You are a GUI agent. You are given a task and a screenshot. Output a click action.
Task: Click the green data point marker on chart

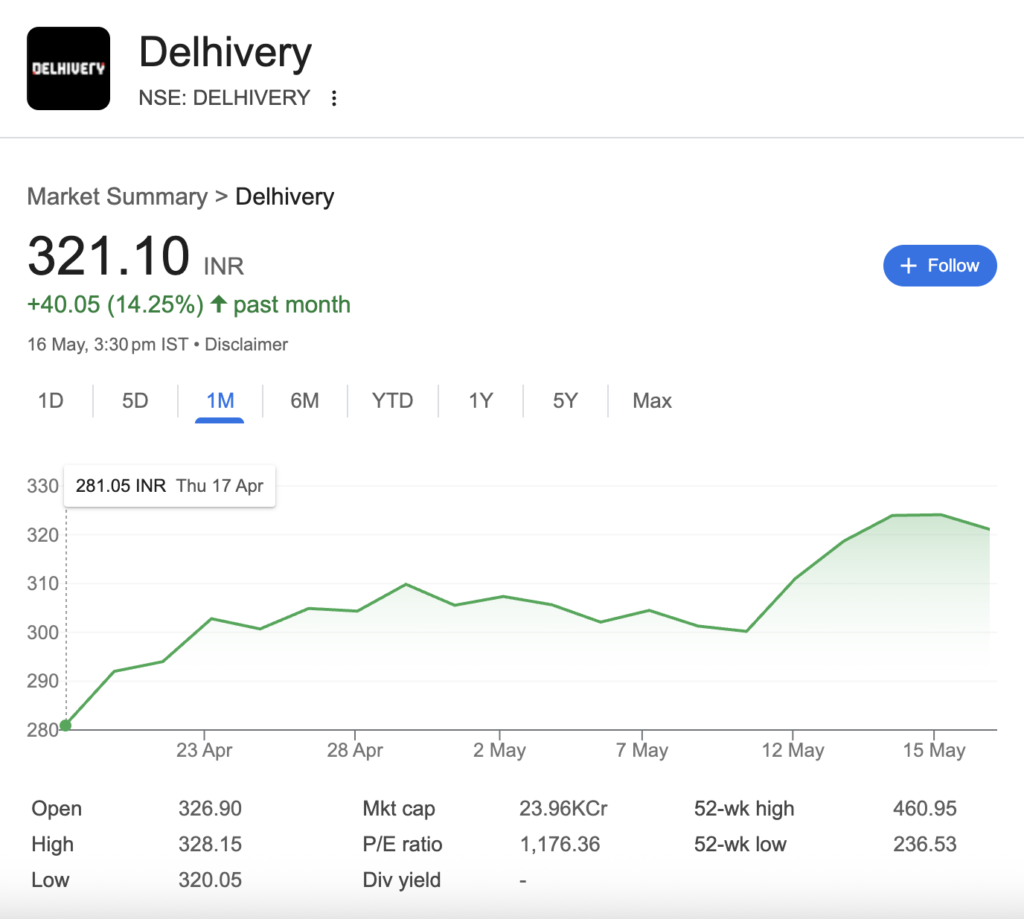pos(66,725)
